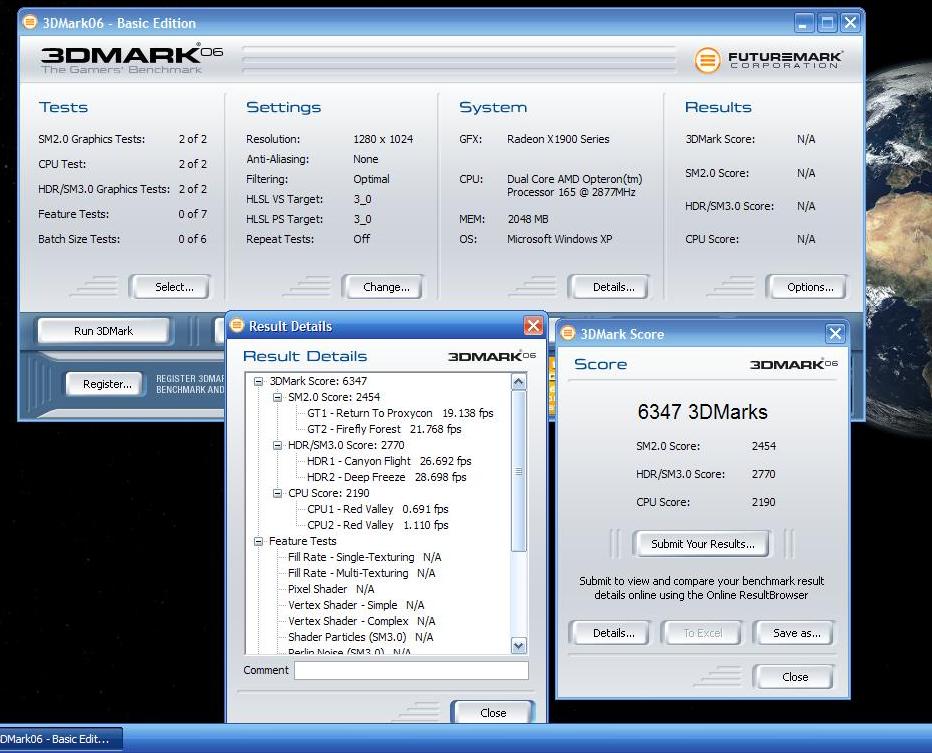Click Resolution value 1280 x 1024
Image resolution: width=932 pixels, height=753 pixels.
[383, 139]
